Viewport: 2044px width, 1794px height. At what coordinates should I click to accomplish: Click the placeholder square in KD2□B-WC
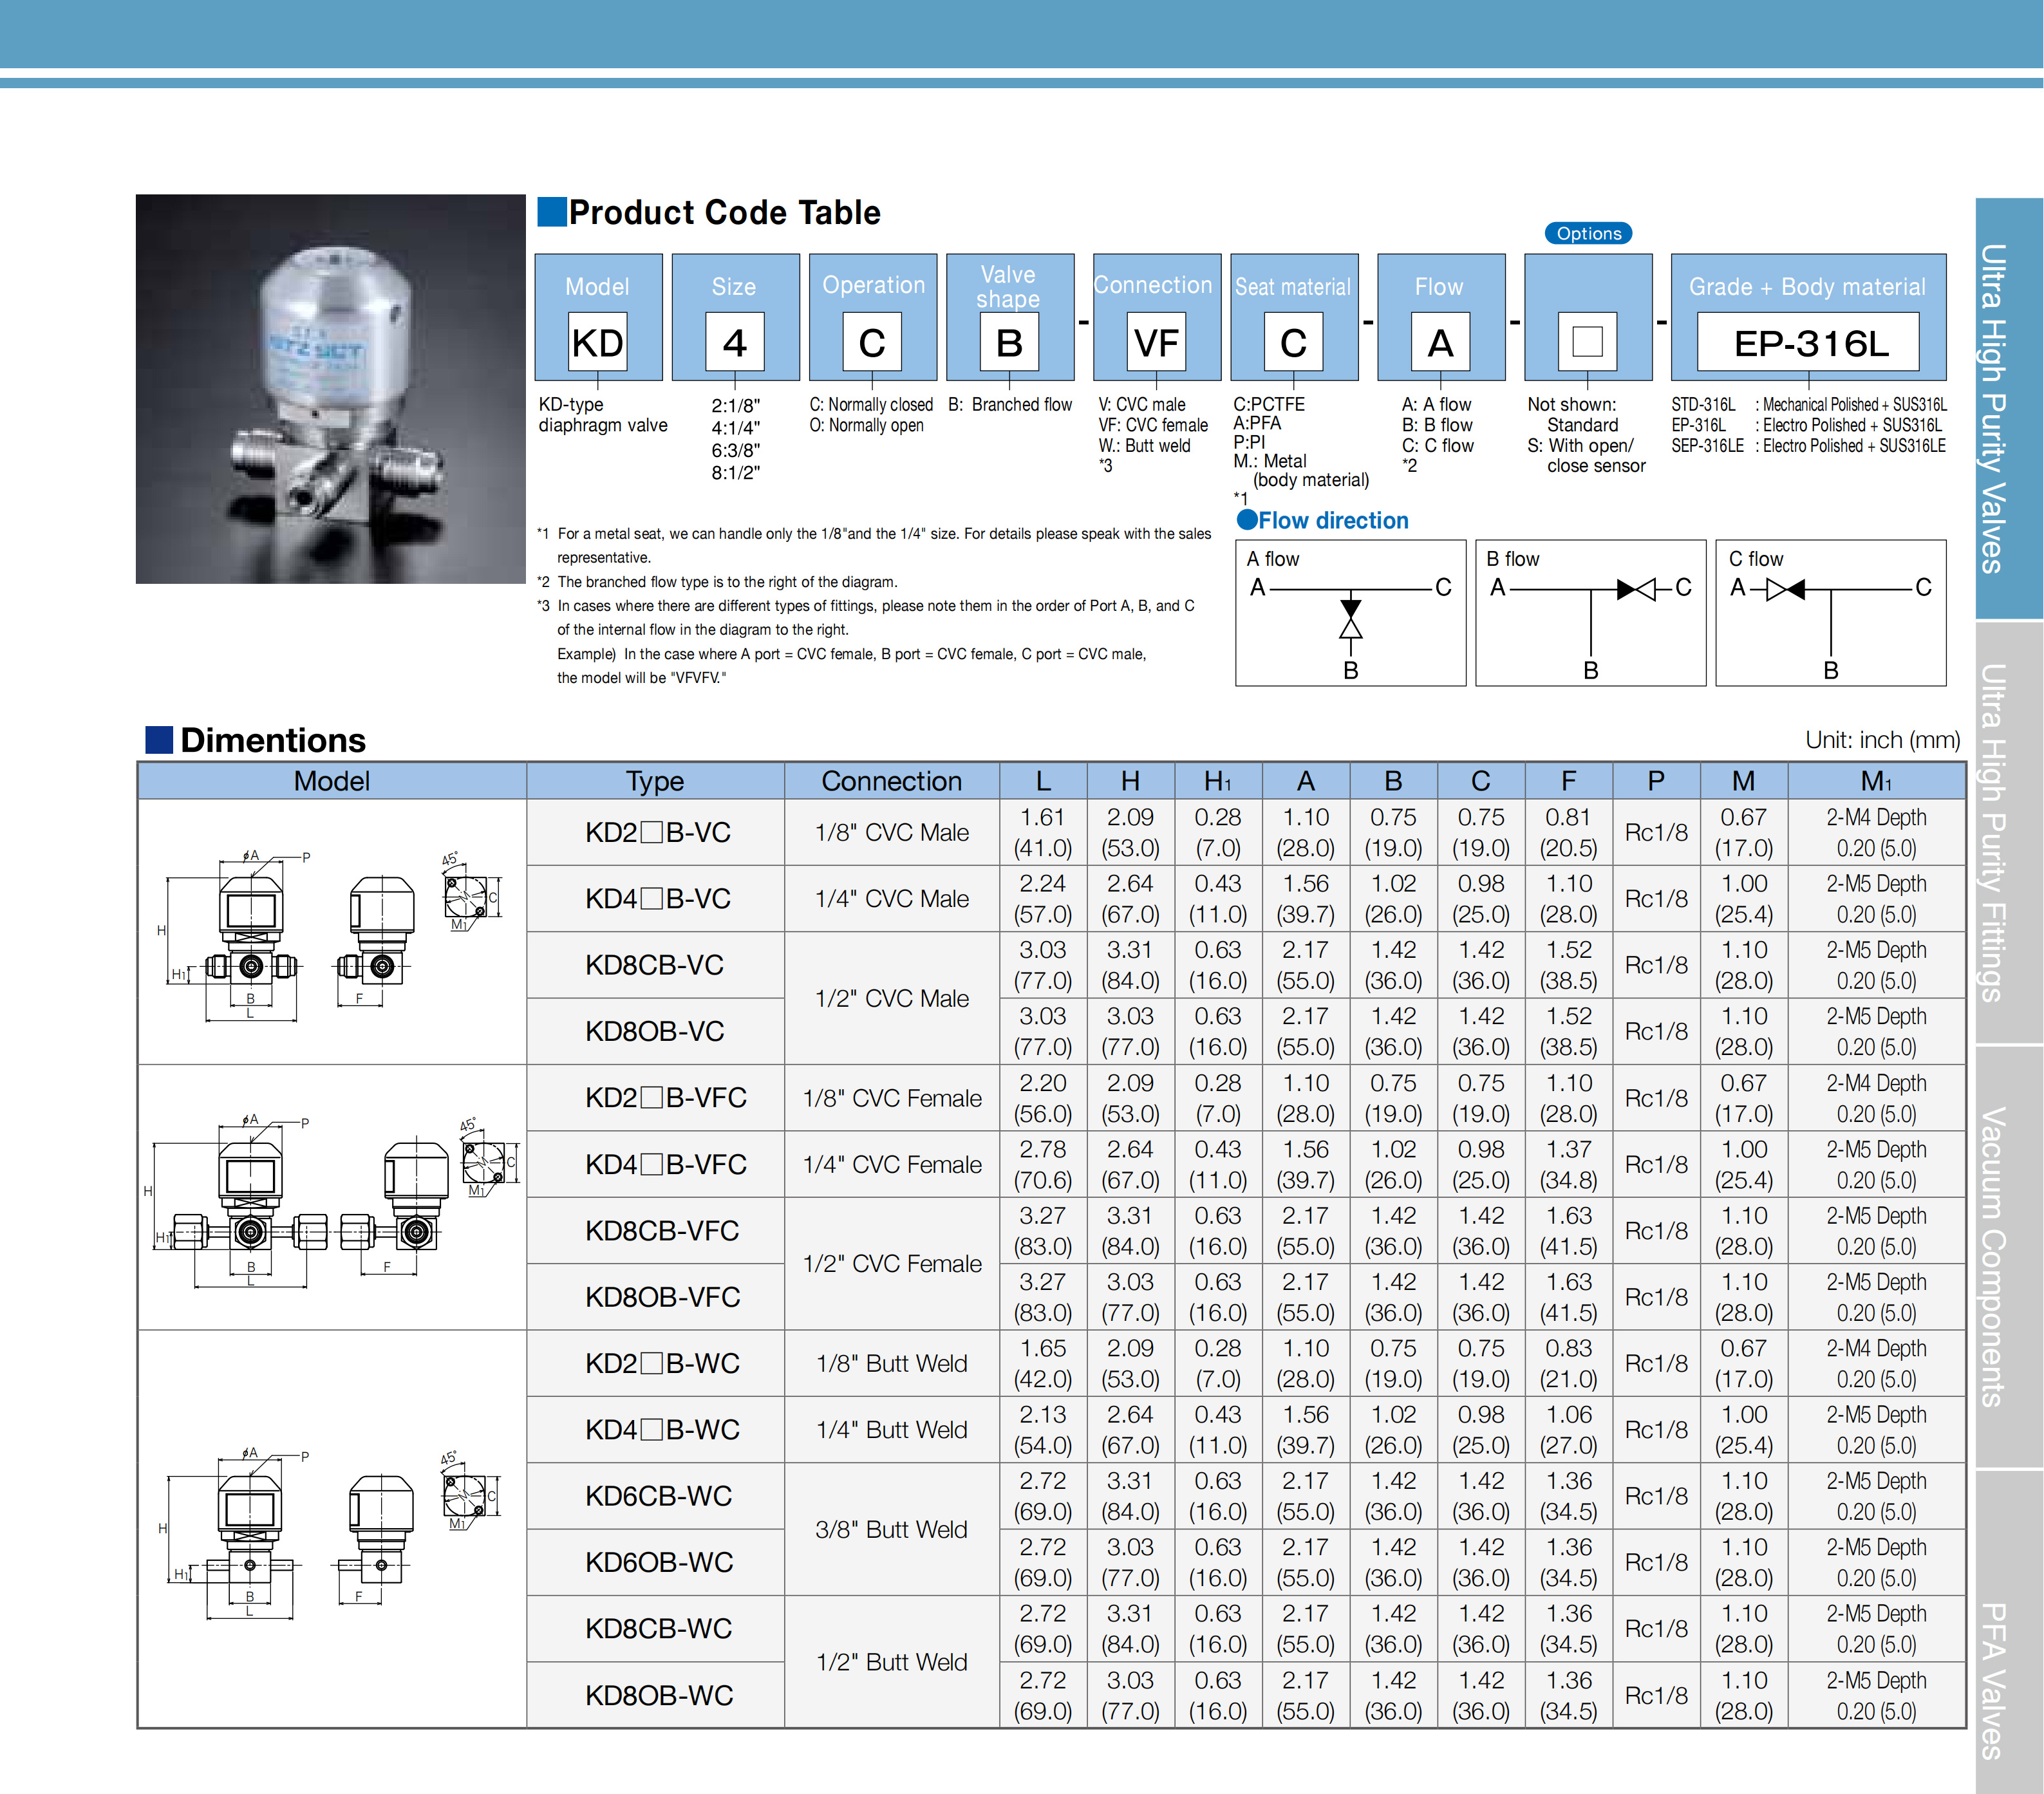[652, 1363]
